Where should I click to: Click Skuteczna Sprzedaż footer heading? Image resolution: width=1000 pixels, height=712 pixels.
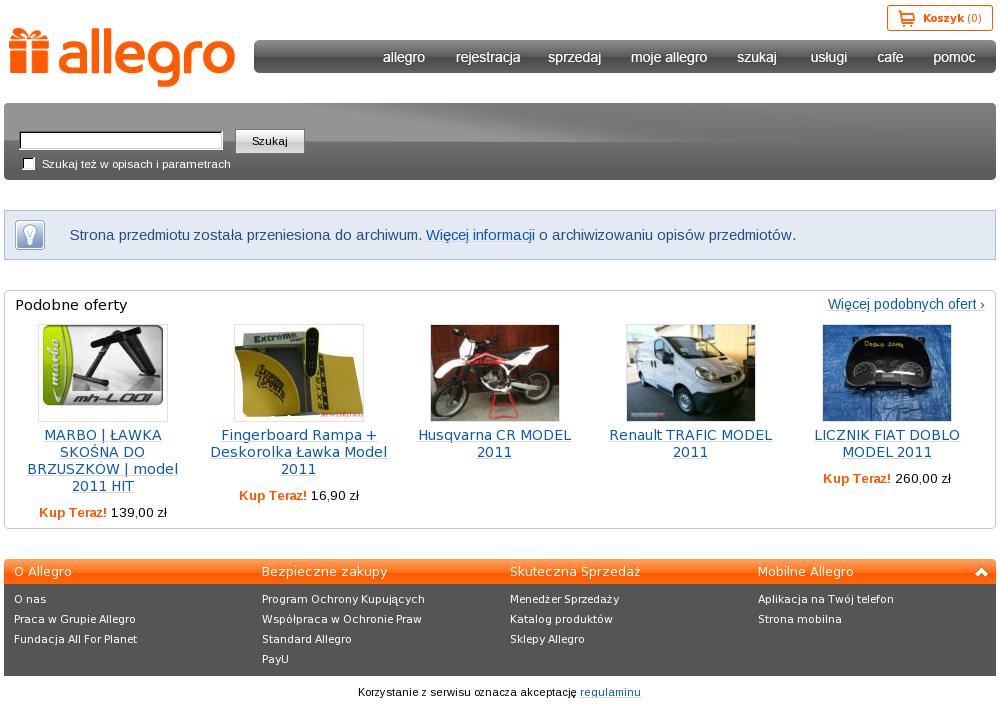point(575,572)
